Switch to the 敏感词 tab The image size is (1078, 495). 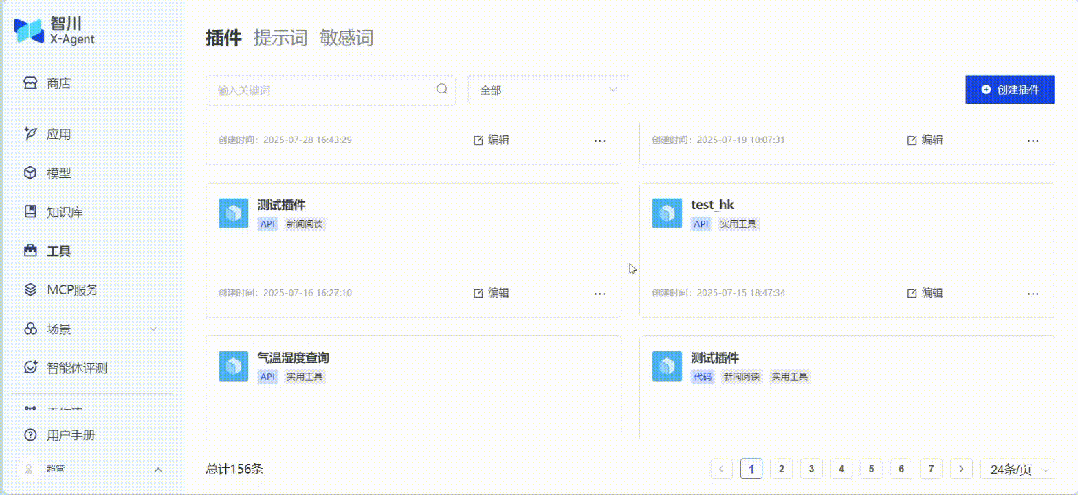click(346, 38)
